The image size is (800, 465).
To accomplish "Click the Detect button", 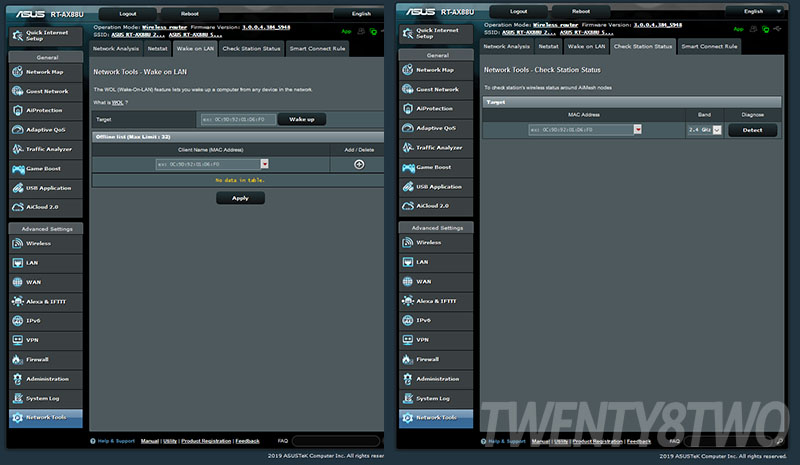I will coord(752,130).
